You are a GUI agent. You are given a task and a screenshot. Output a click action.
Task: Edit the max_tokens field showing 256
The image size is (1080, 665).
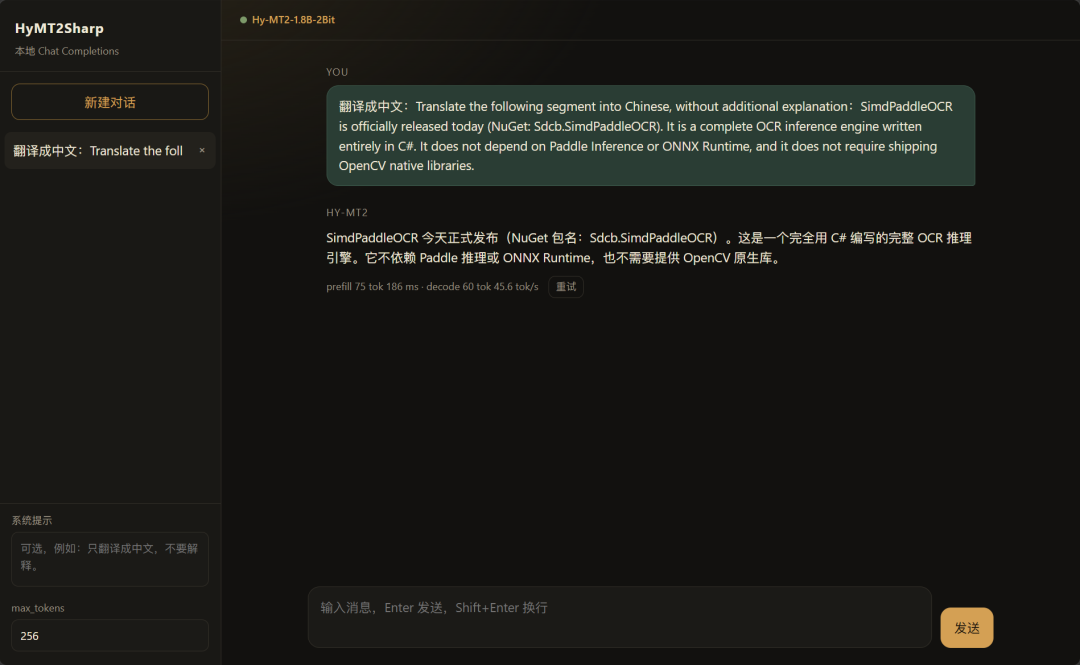coord(110,635)
